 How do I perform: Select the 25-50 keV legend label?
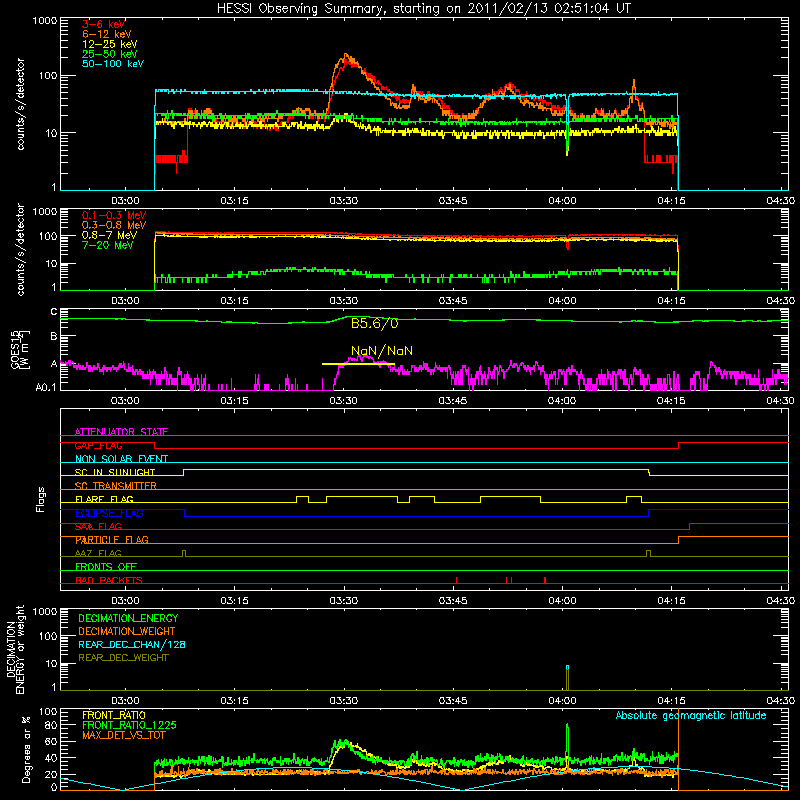109,54
